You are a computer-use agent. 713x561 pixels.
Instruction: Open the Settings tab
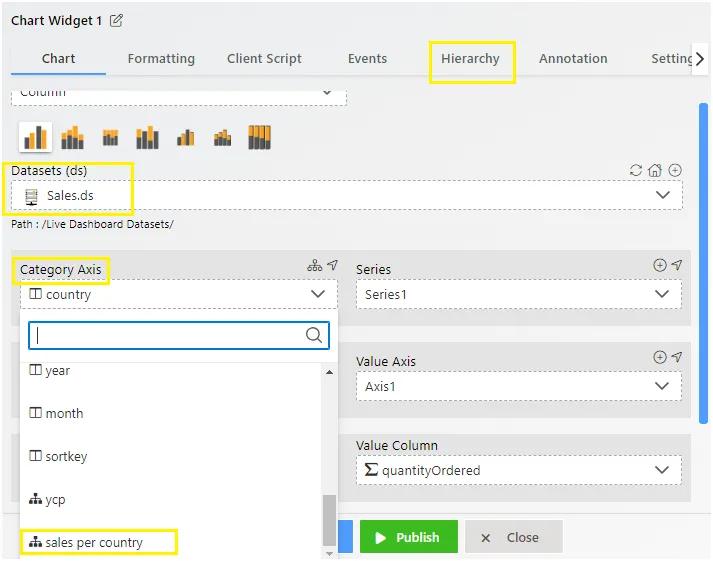[x=671, y=59]
